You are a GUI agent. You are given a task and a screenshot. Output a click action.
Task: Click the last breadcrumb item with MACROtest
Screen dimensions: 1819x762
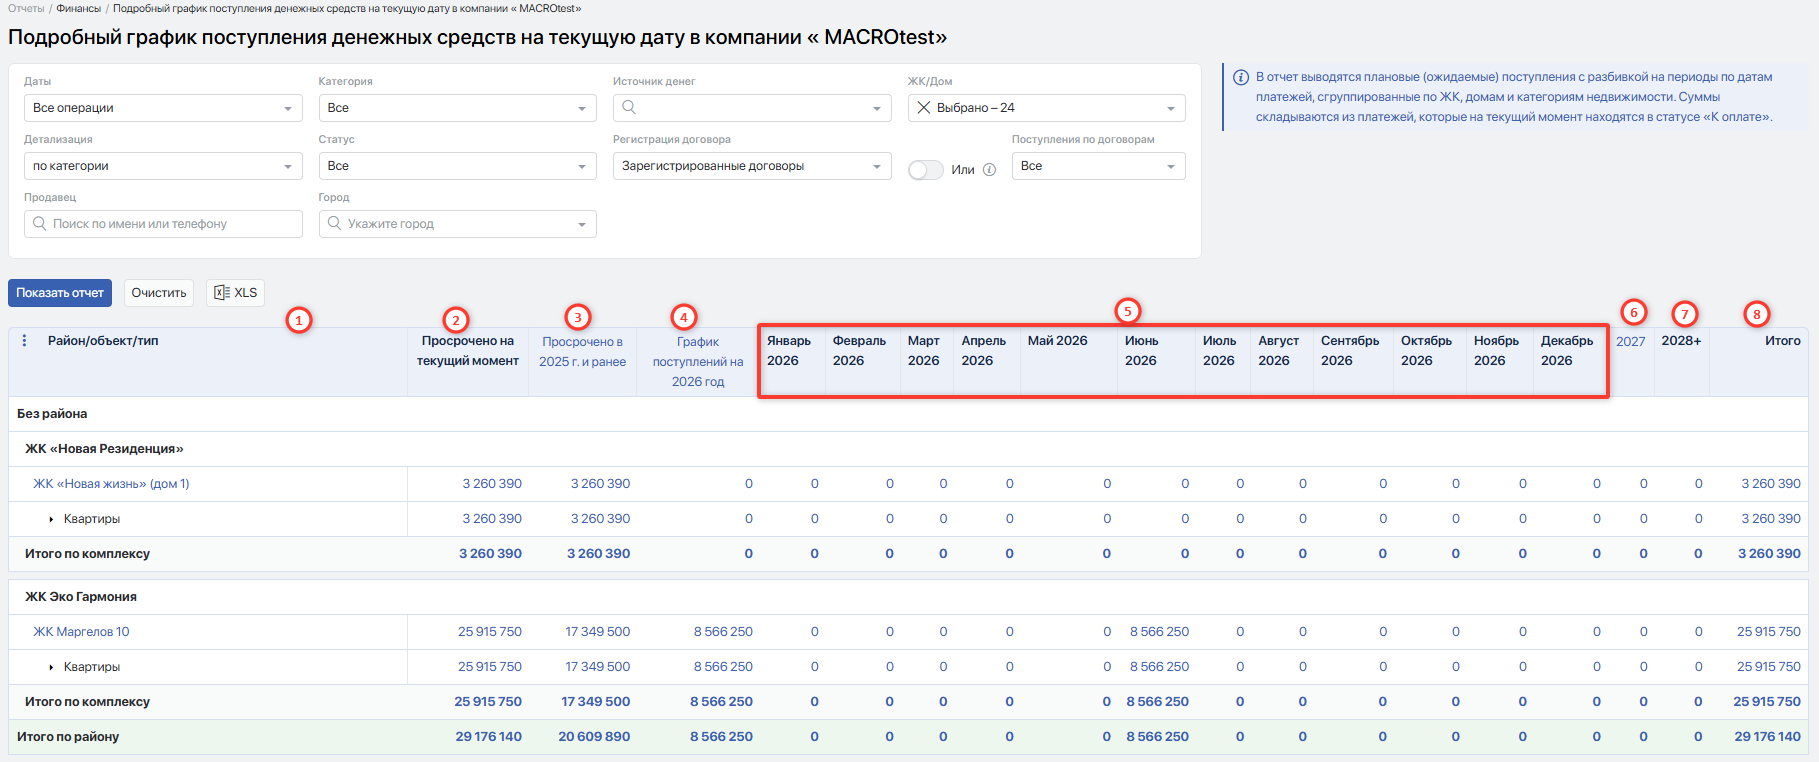(x=347, y=8)
